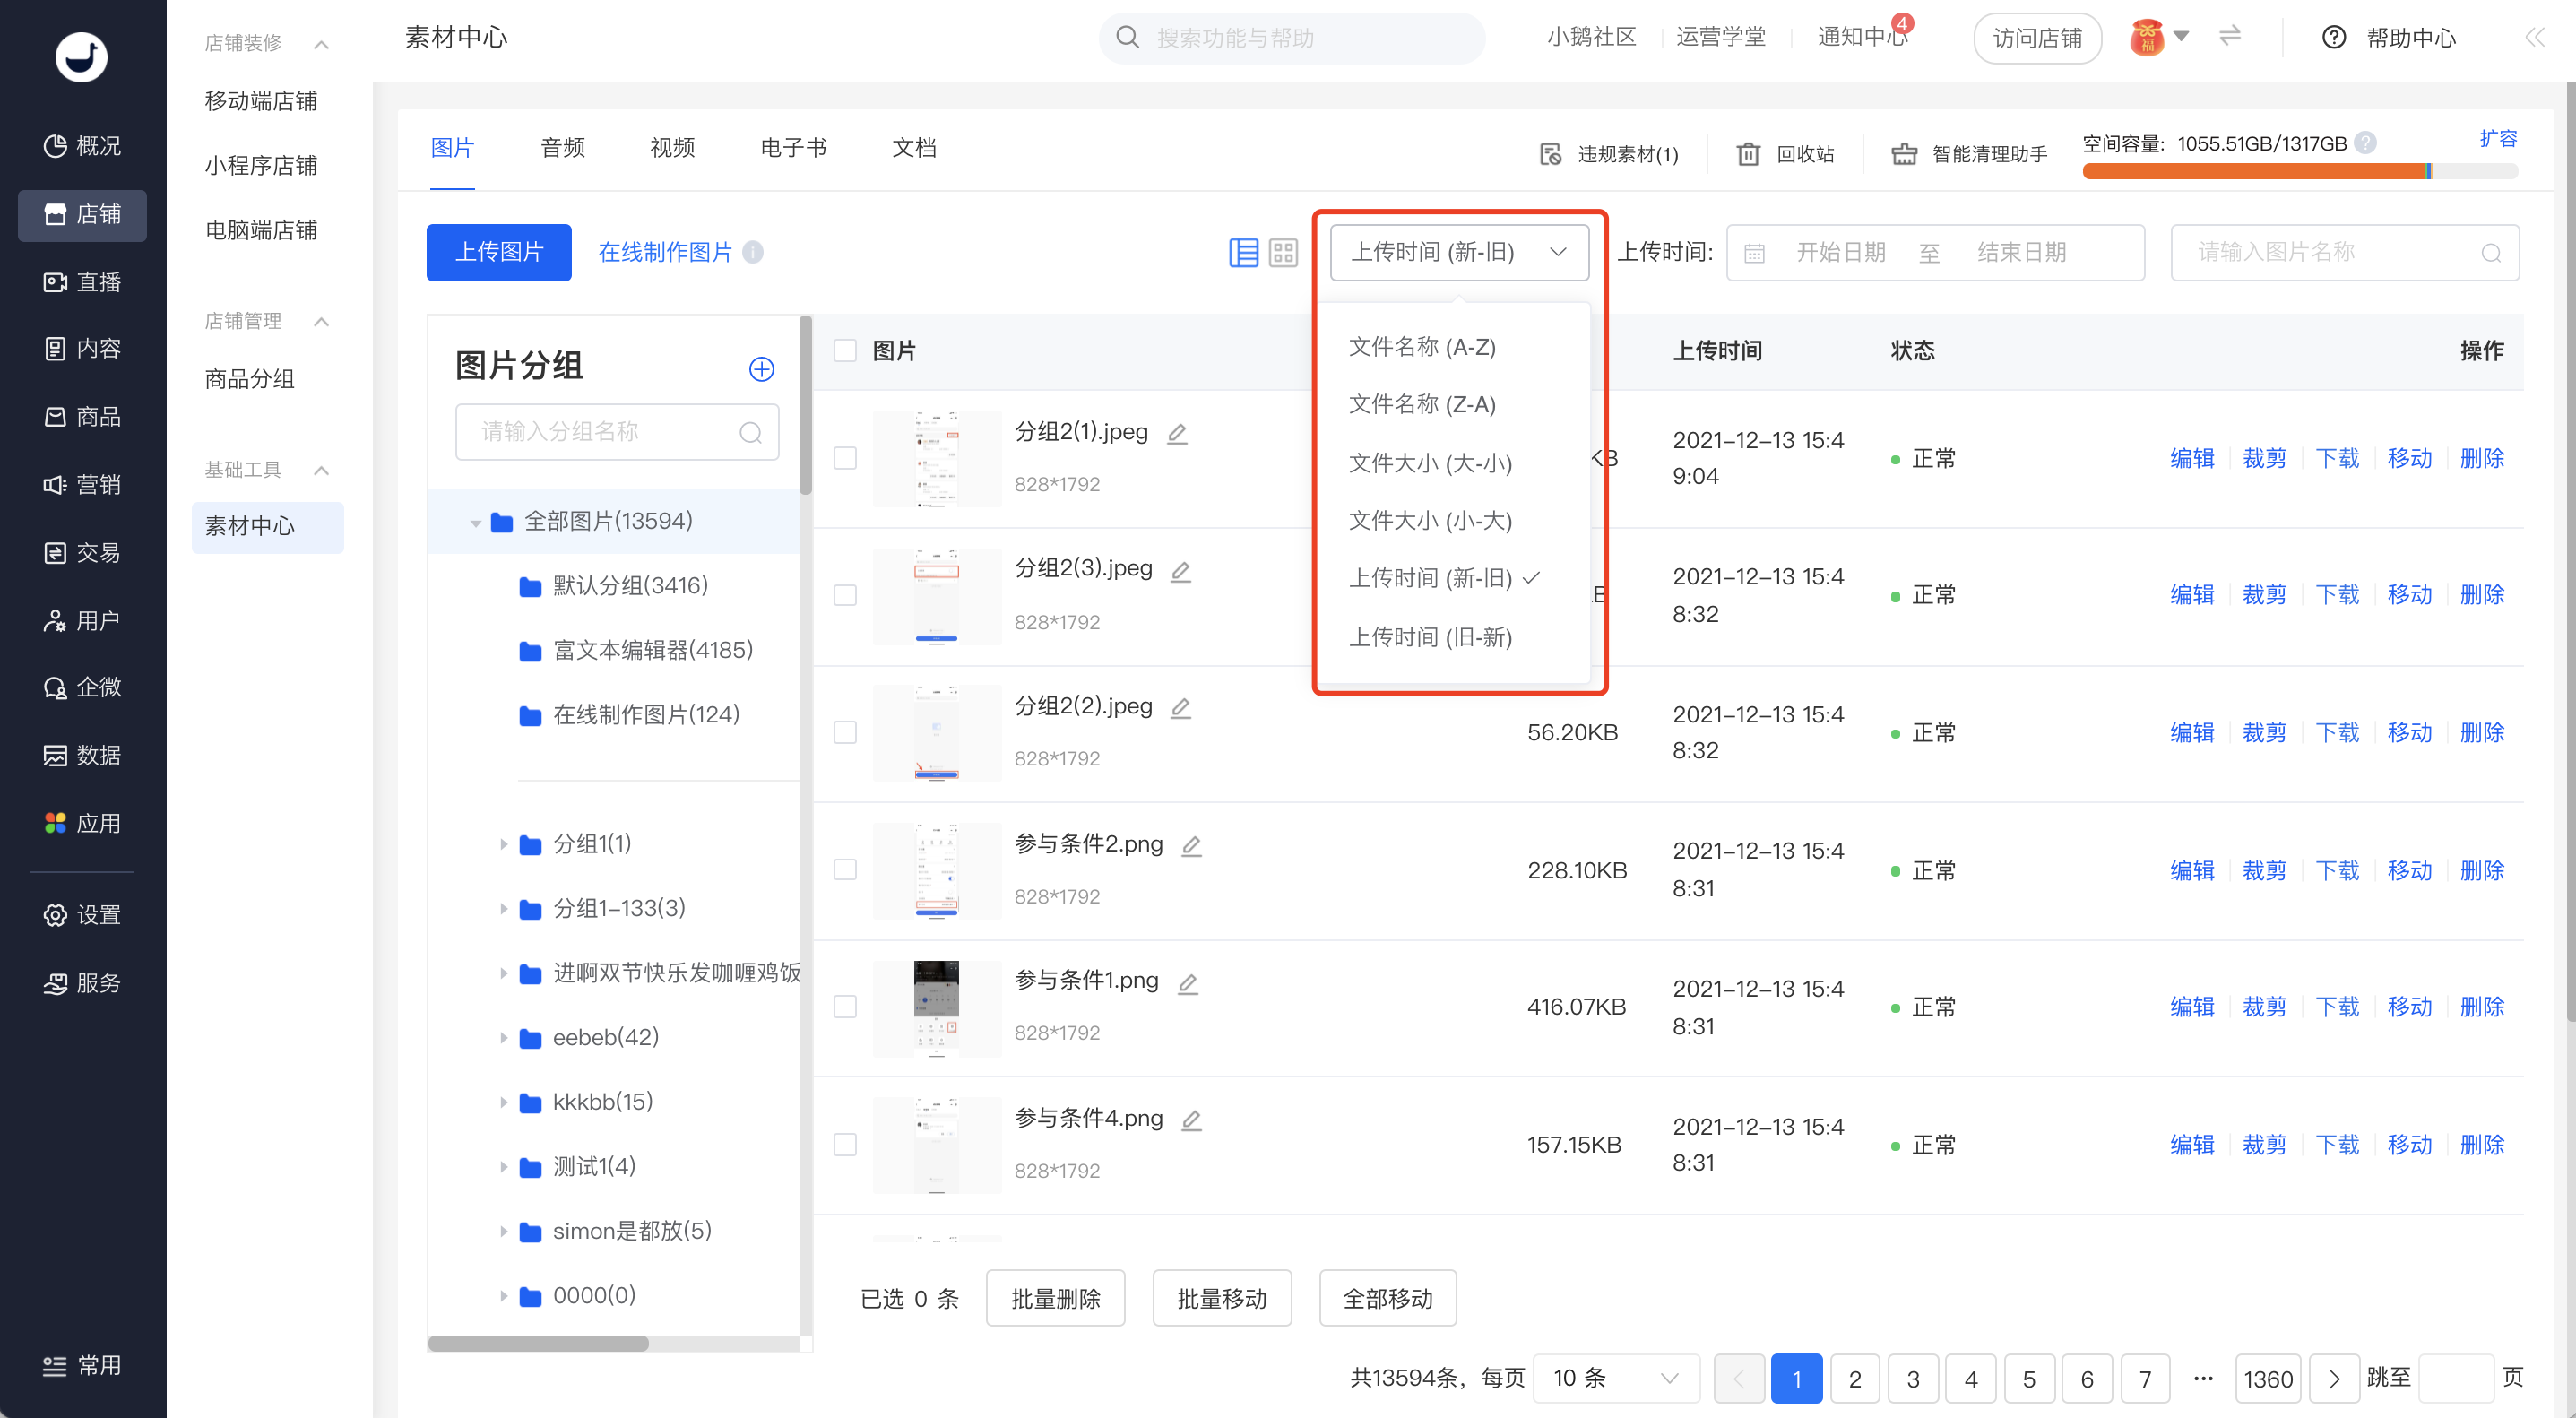Viewport: 2576px width, 1418px height.
Task: Click the 上传图片 button
Action: click(499, 252)
